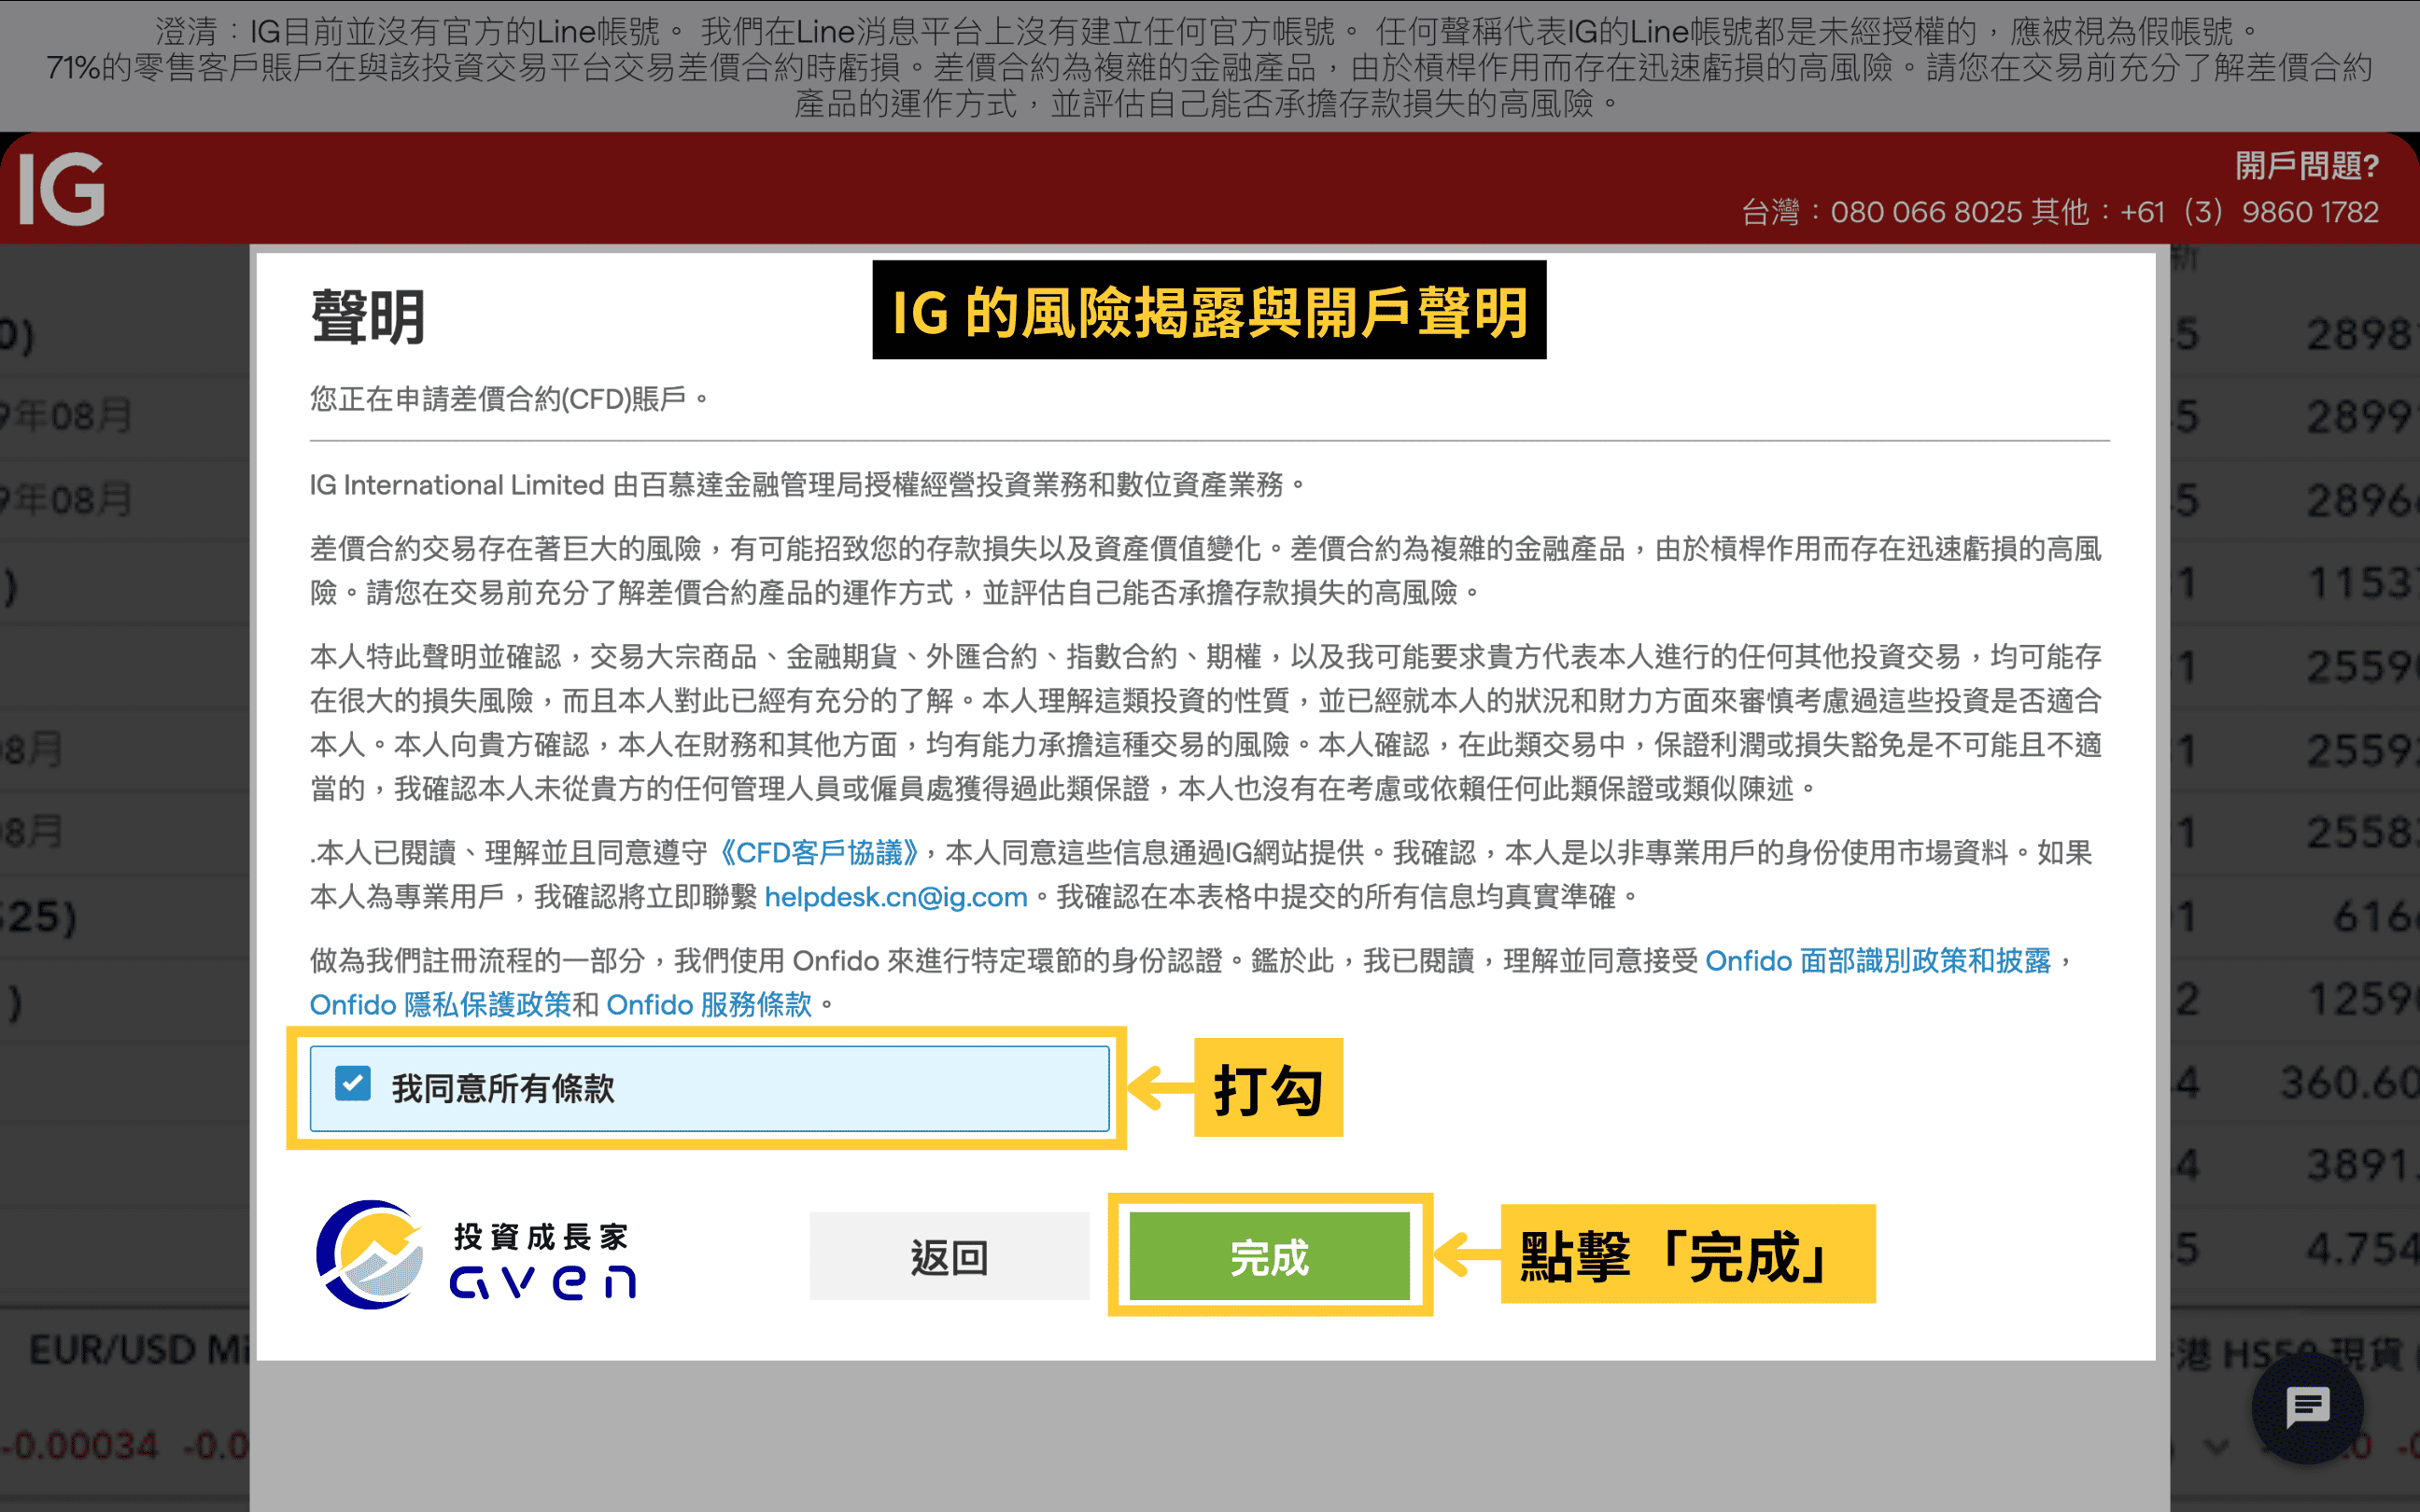Click the 開戶問題? help text
The image size is (2420, 1512).
(x=2307, y=165)
